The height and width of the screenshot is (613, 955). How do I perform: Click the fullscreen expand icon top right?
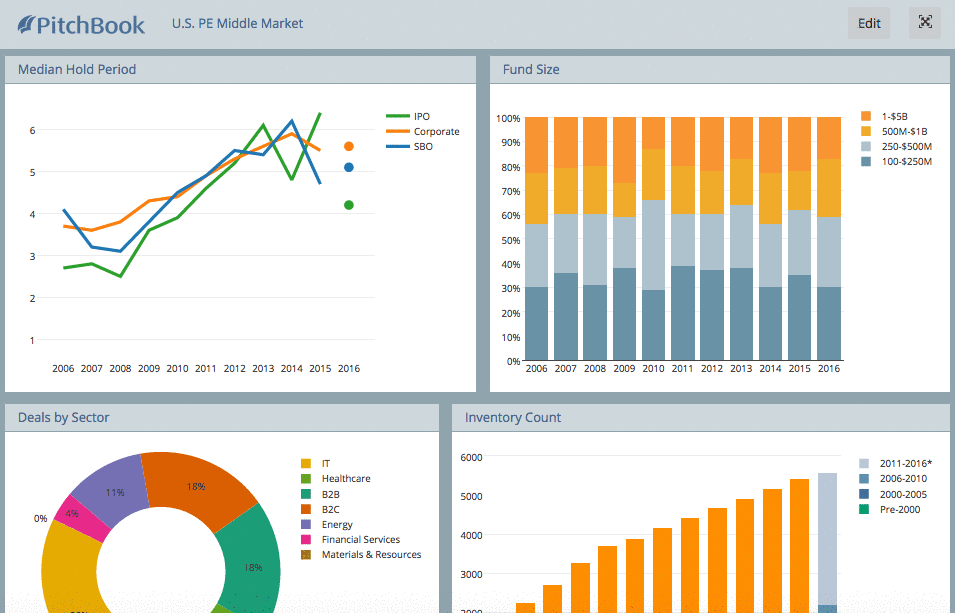(x=924, y=22)
